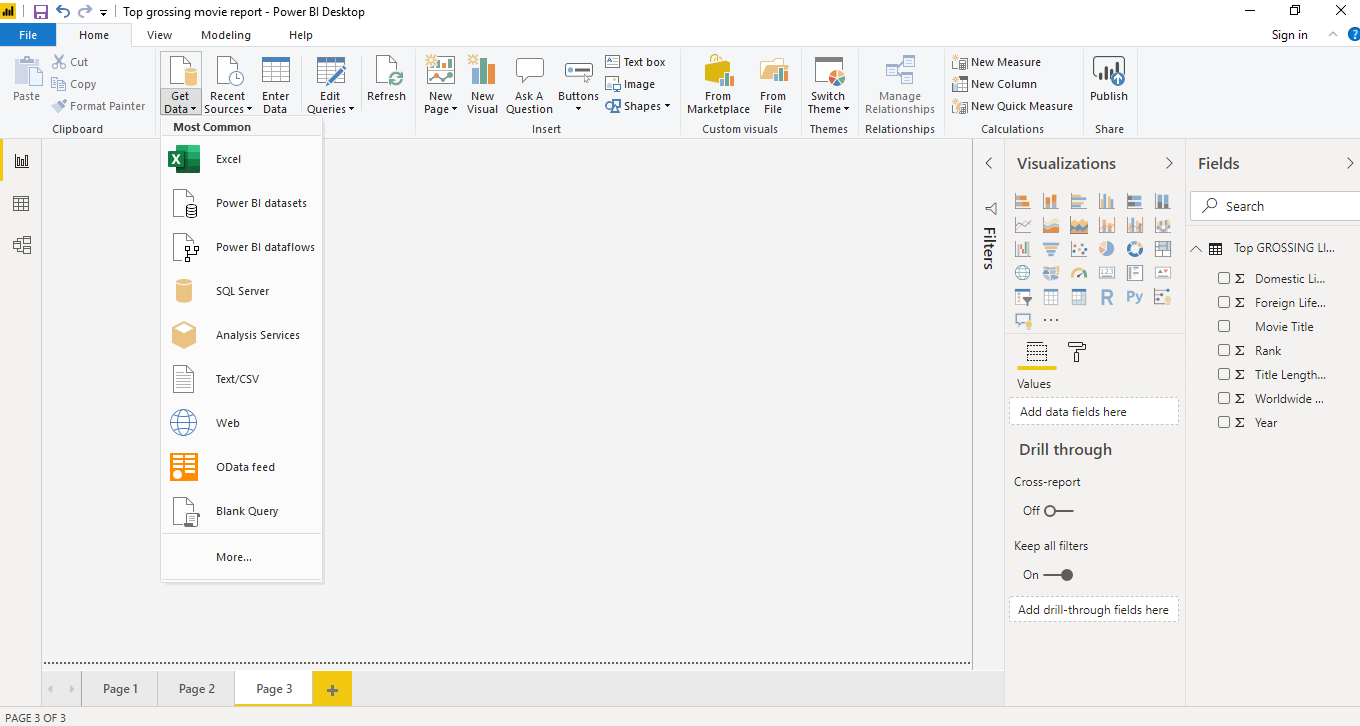Select the Year field checkbox
The image size is (1360, 726).
[x=1224, y=422]
